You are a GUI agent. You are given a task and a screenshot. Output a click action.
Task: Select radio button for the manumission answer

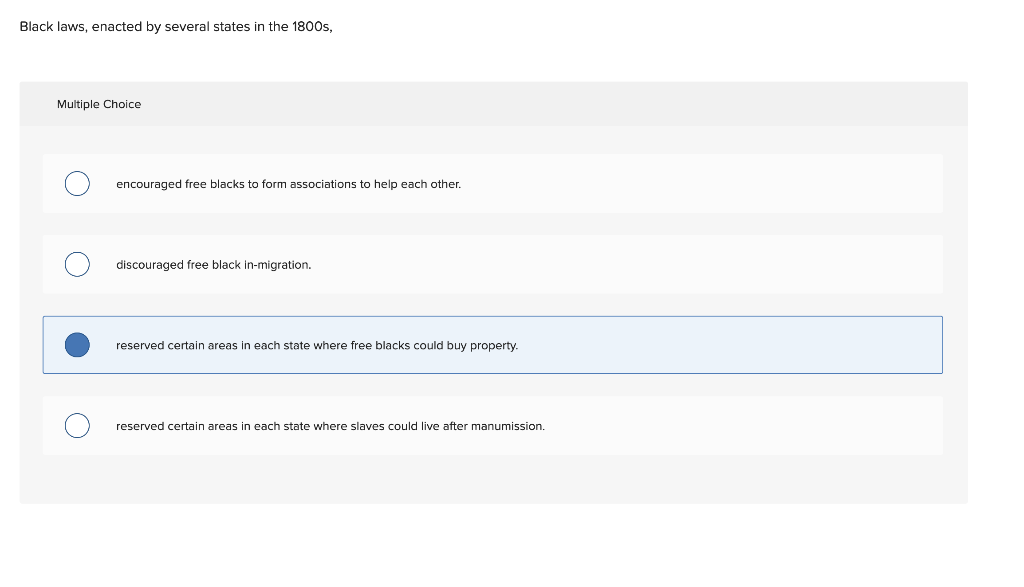click(x=77, y=426)
